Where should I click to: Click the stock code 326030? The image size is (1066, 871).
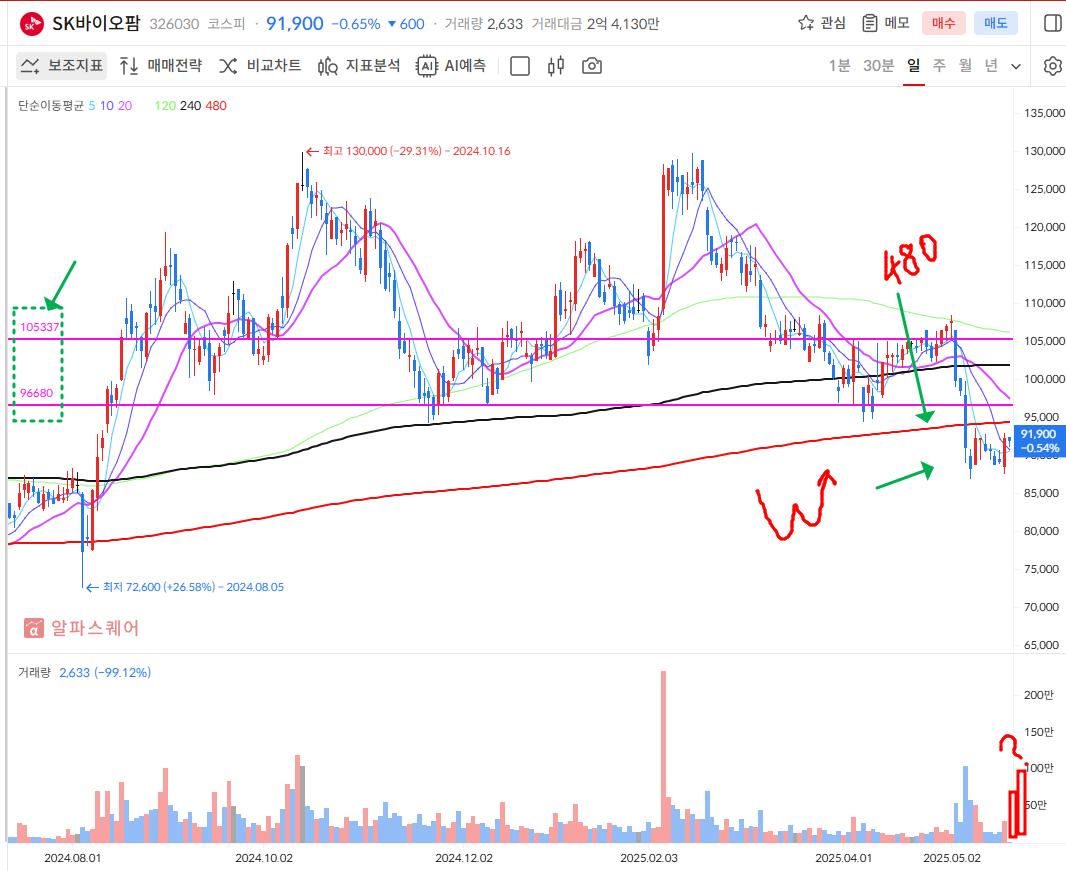point(174,24)
